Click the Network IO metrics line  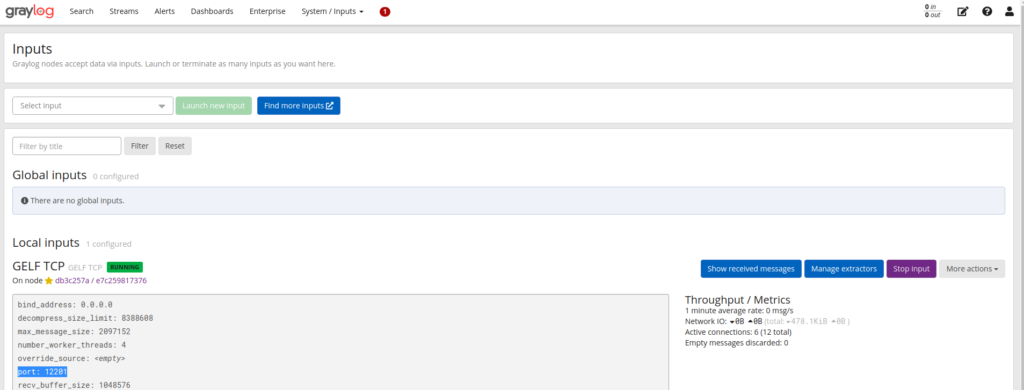click(767, 321)
